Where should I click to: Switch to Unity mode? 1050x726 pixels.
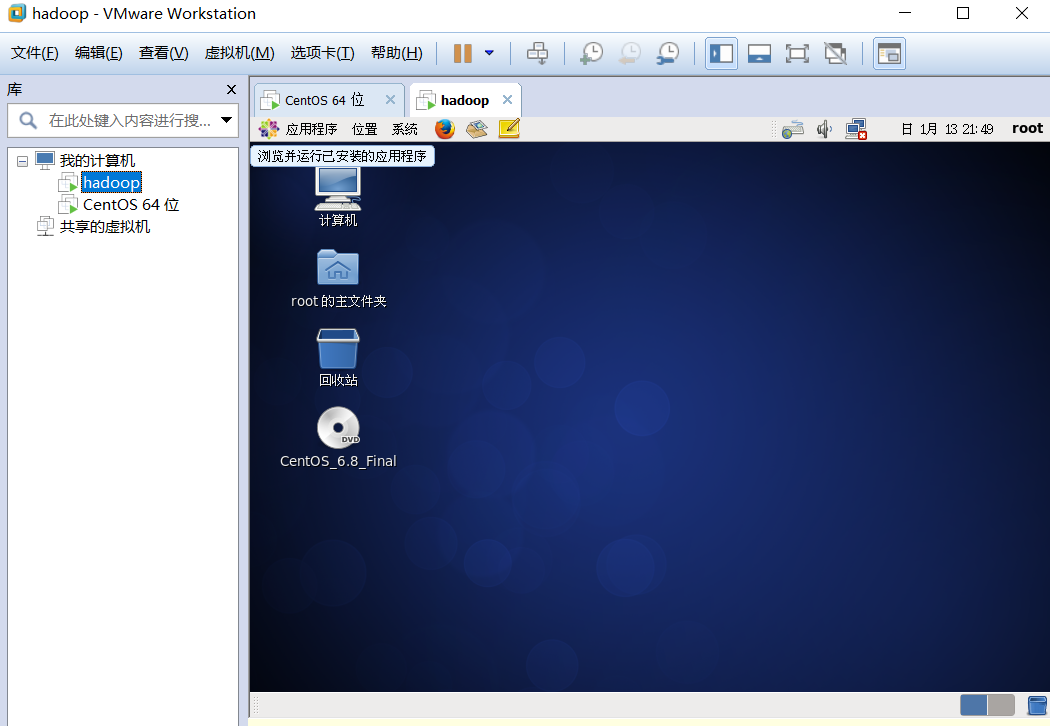835,54
